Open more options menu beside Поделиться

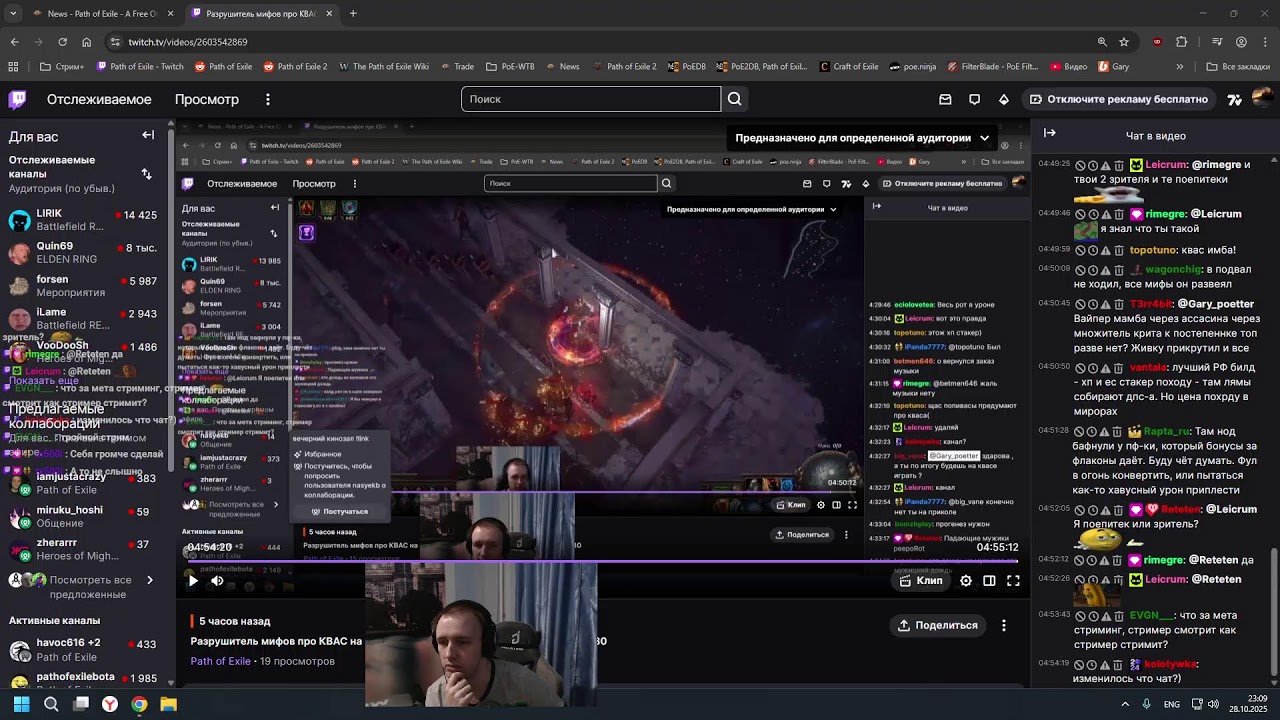click(1004, 625)
